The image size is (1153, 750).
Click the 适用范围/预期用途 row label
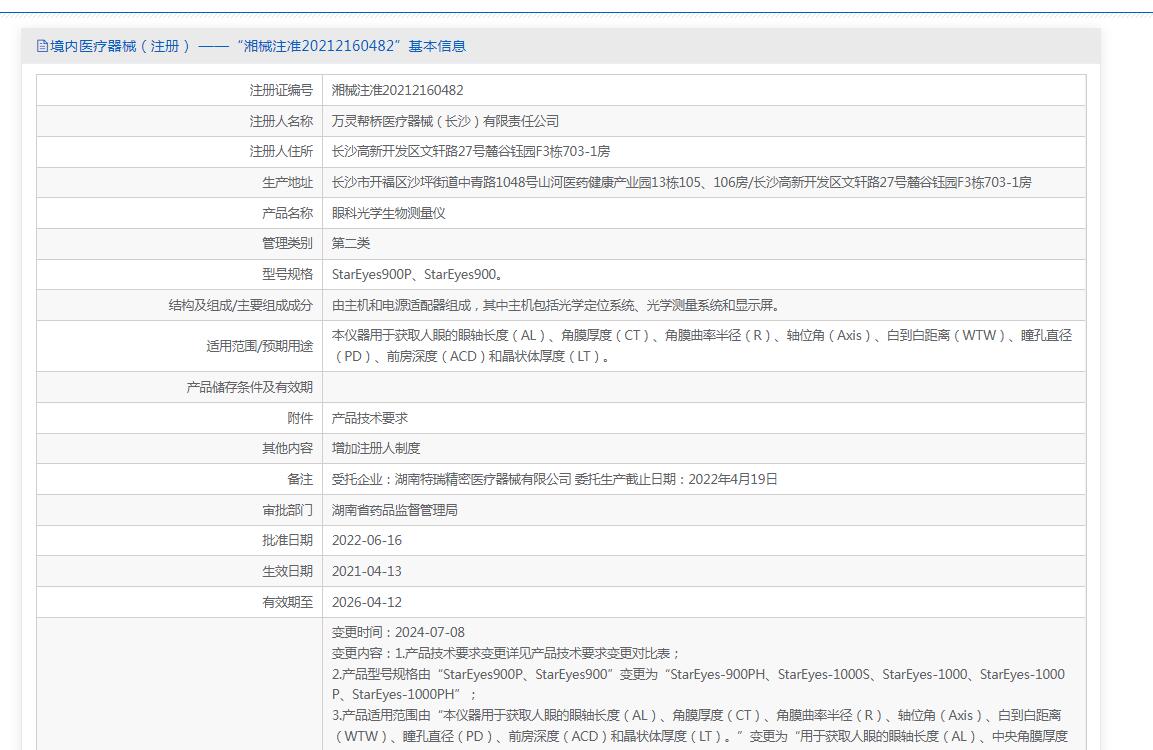coord(259,346)
